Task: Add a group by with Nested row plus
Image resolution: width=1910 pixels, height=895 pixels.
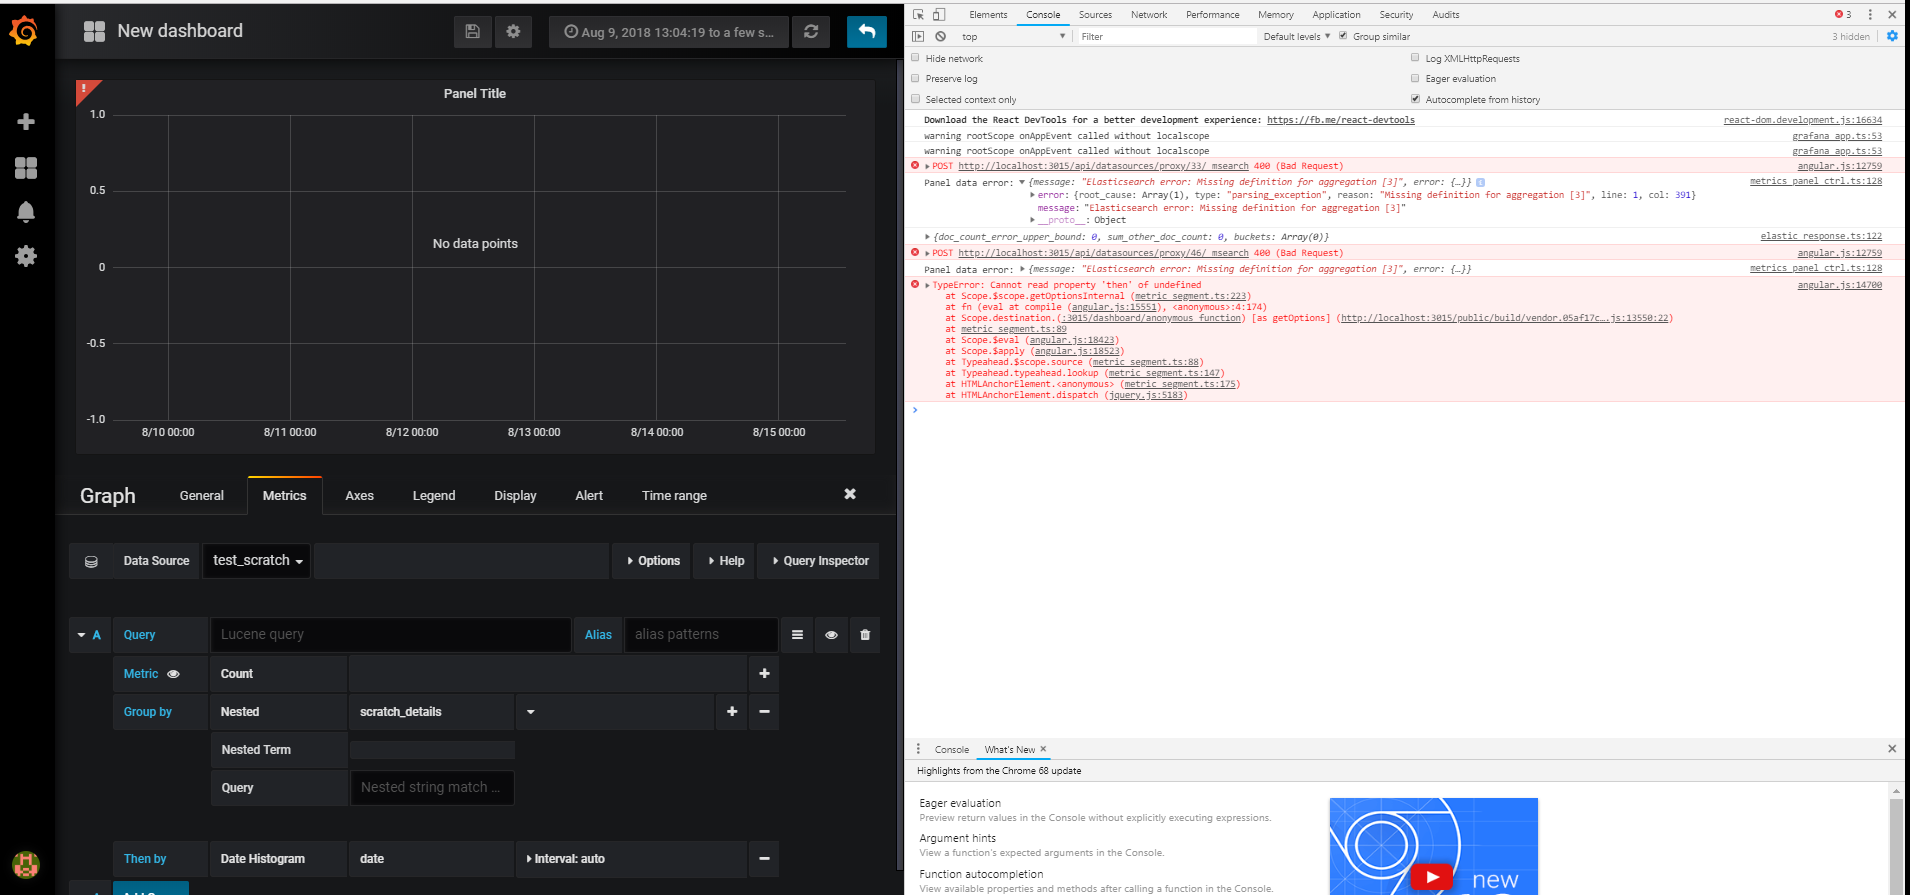Action: click(732, 712)
